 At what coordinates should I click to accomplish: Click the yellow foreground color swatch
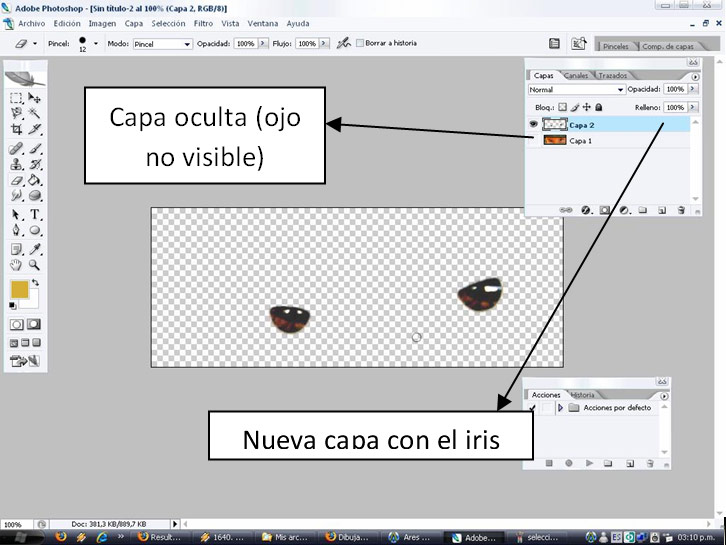tap(19, 289)
